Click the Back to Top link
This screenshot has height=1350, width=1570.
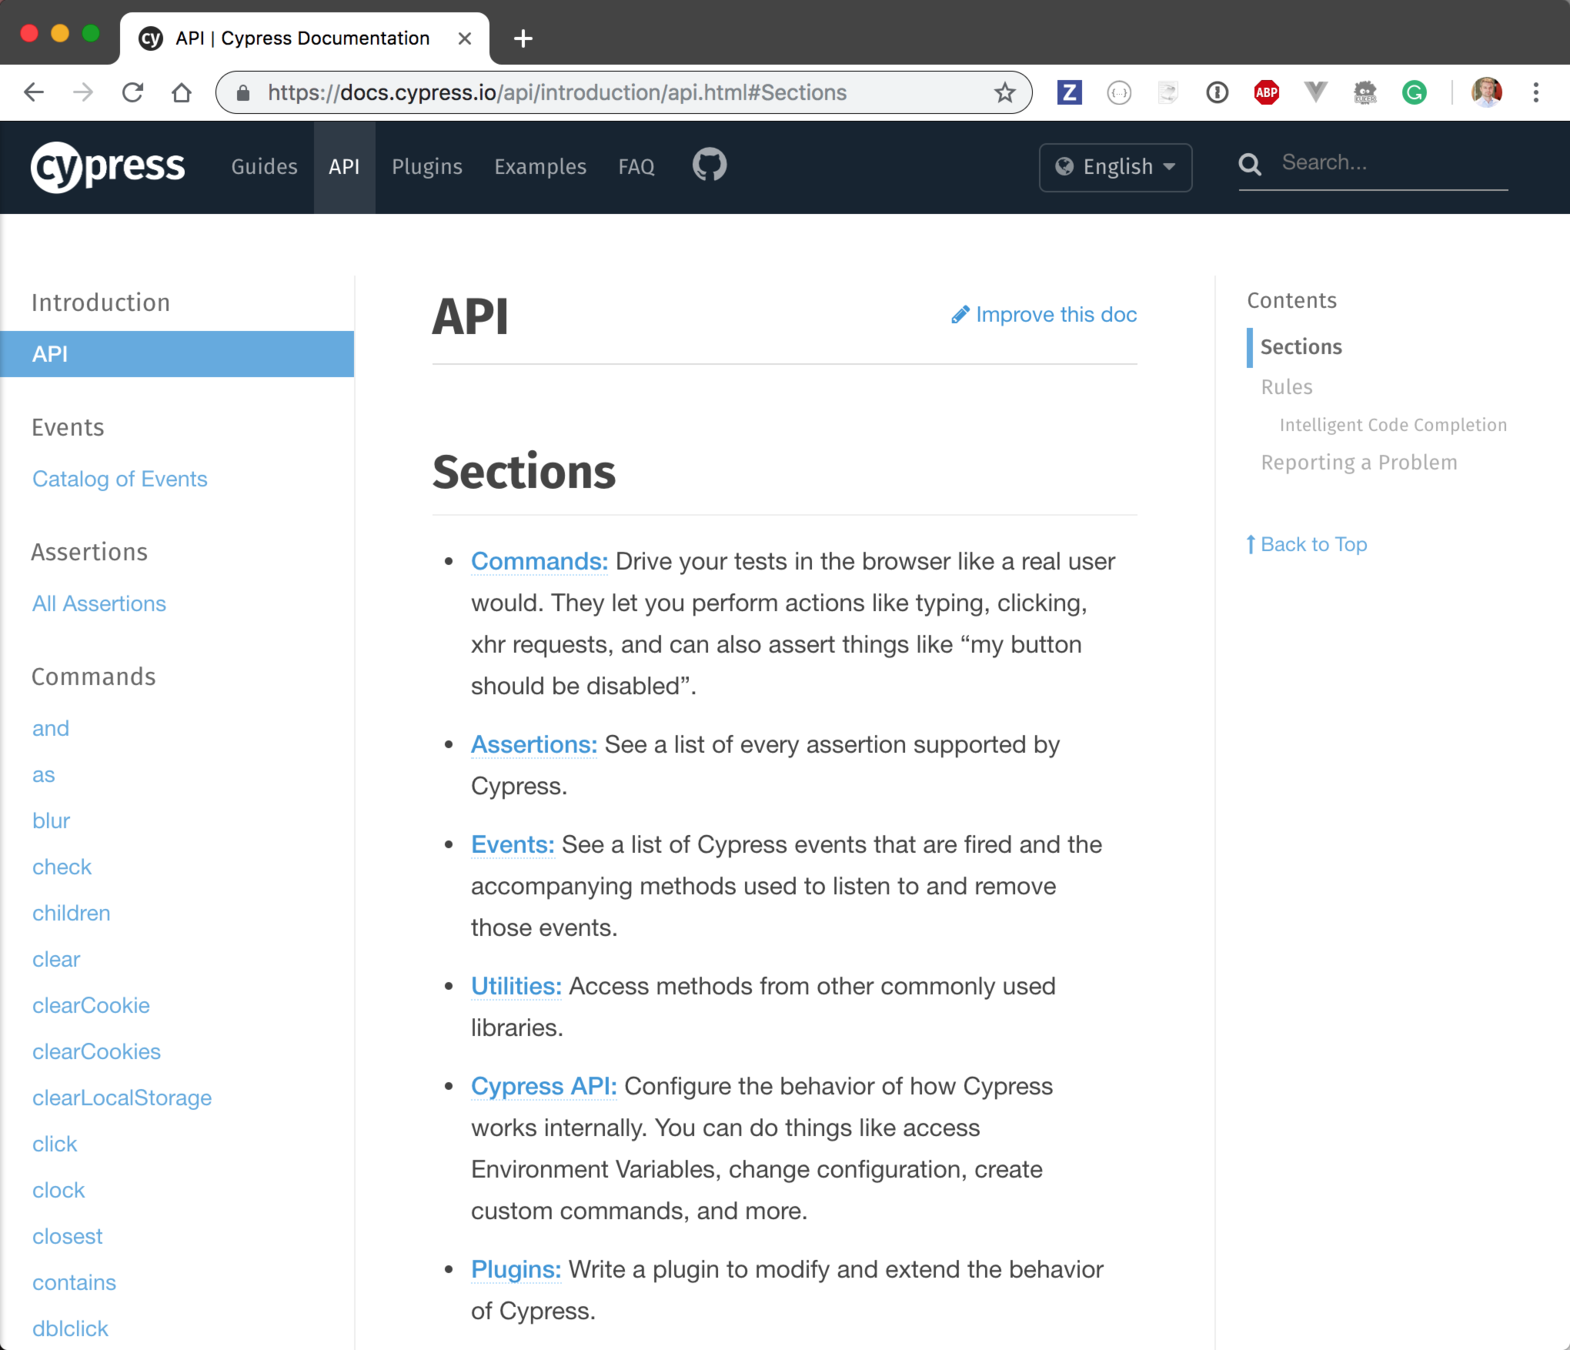point(1306,544)
